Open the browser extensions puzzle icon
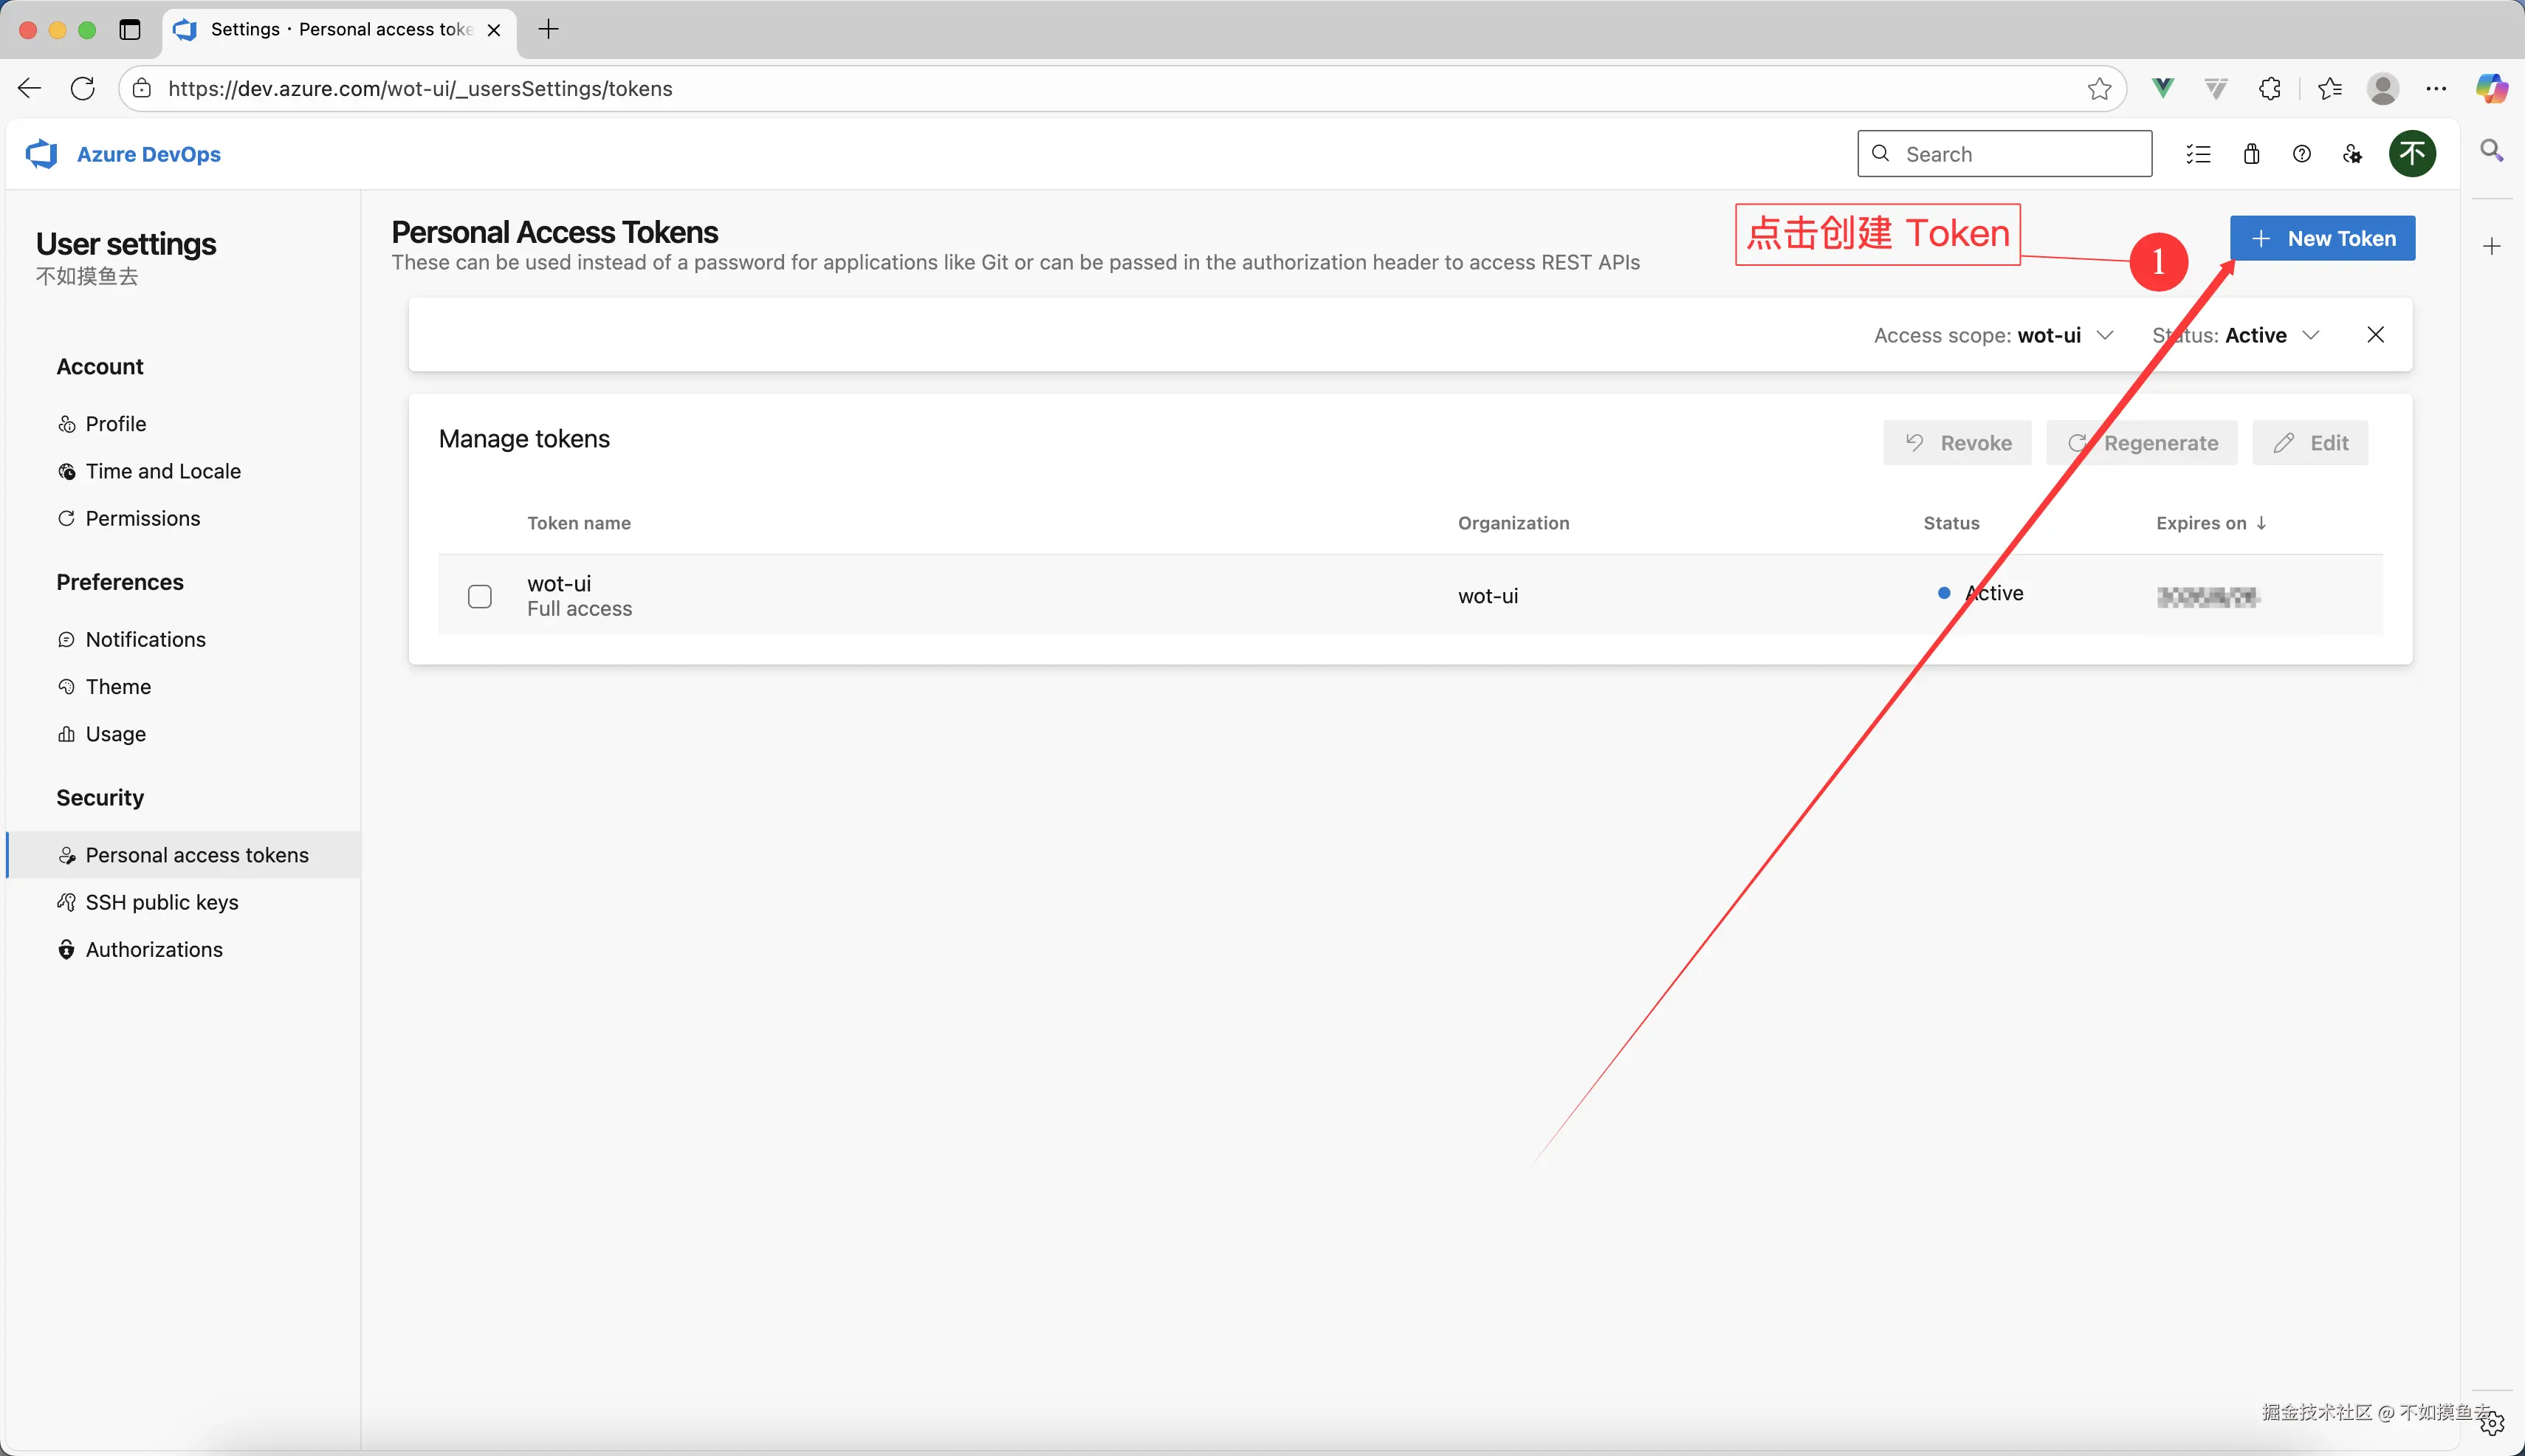This screenshot has height=1456, width=2525. pyautogui.click(x=2270, y=89)
